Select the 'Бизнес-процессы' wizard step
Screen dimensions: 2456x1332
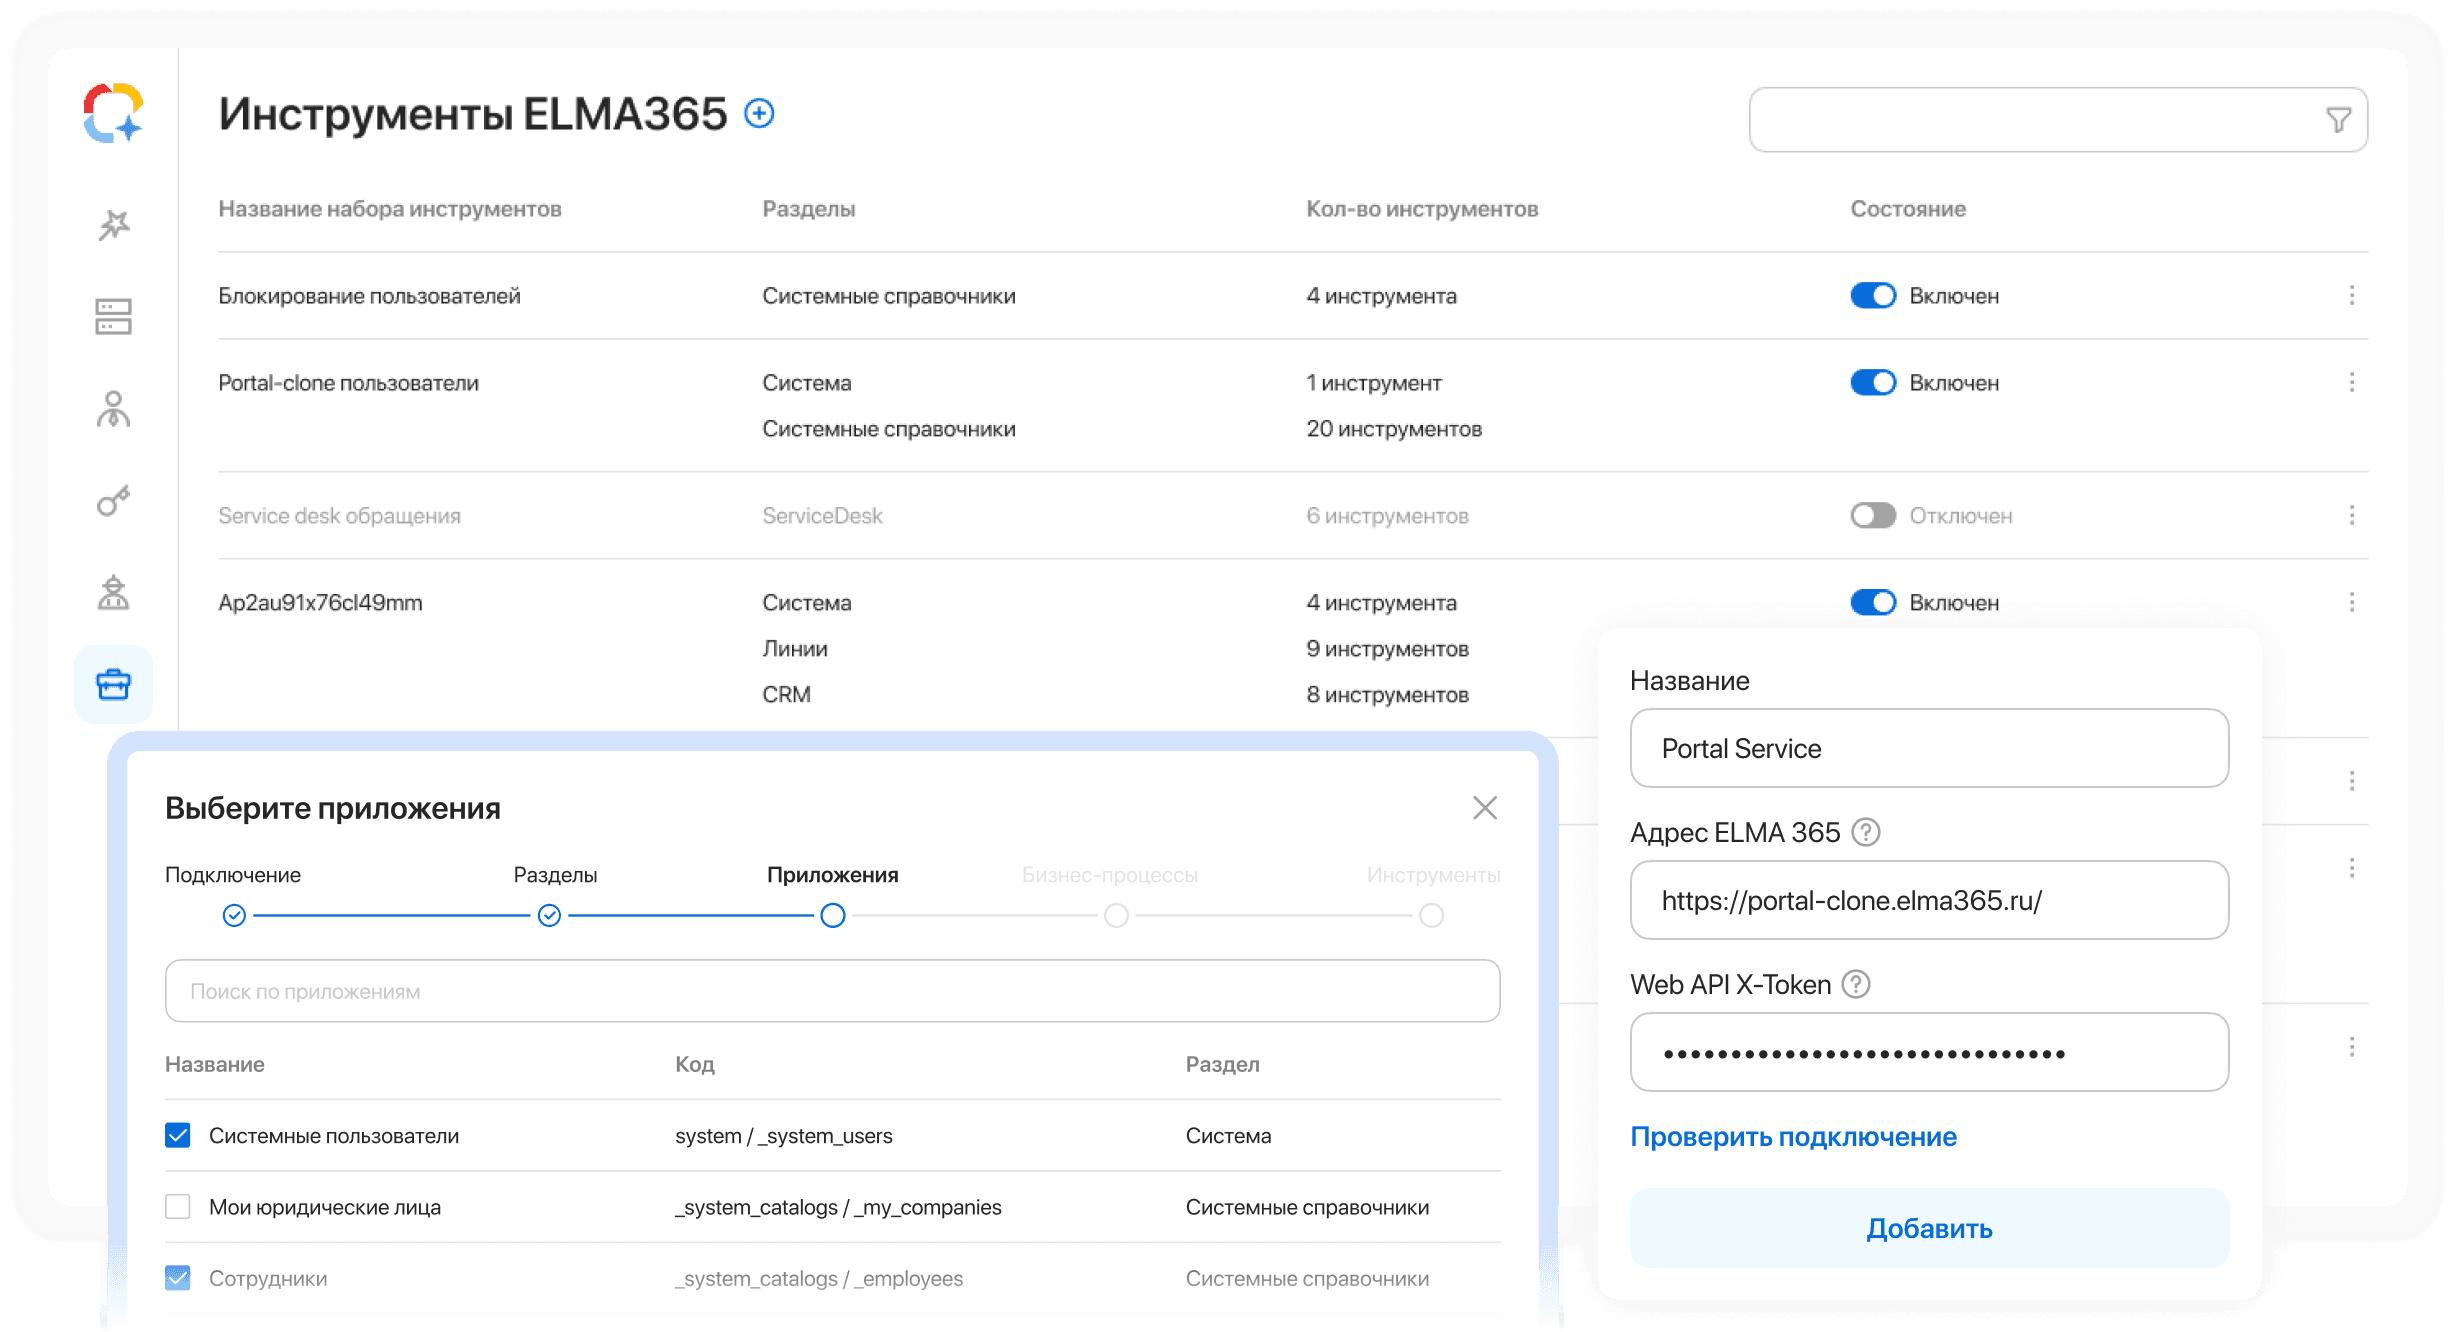point(1116,915)
